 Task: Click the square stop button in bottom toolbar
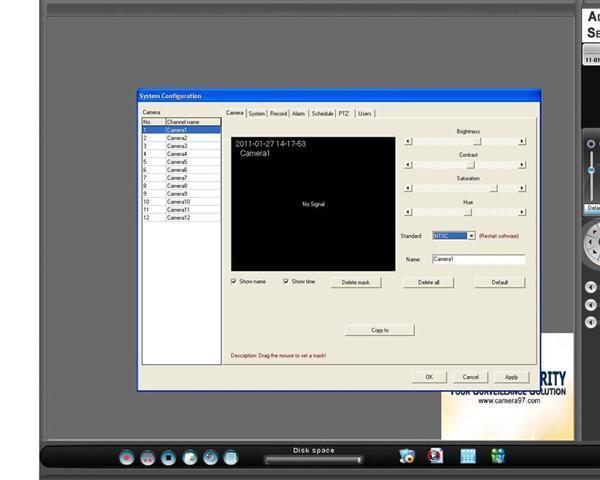pyautogui.click(x=169, y=457)
